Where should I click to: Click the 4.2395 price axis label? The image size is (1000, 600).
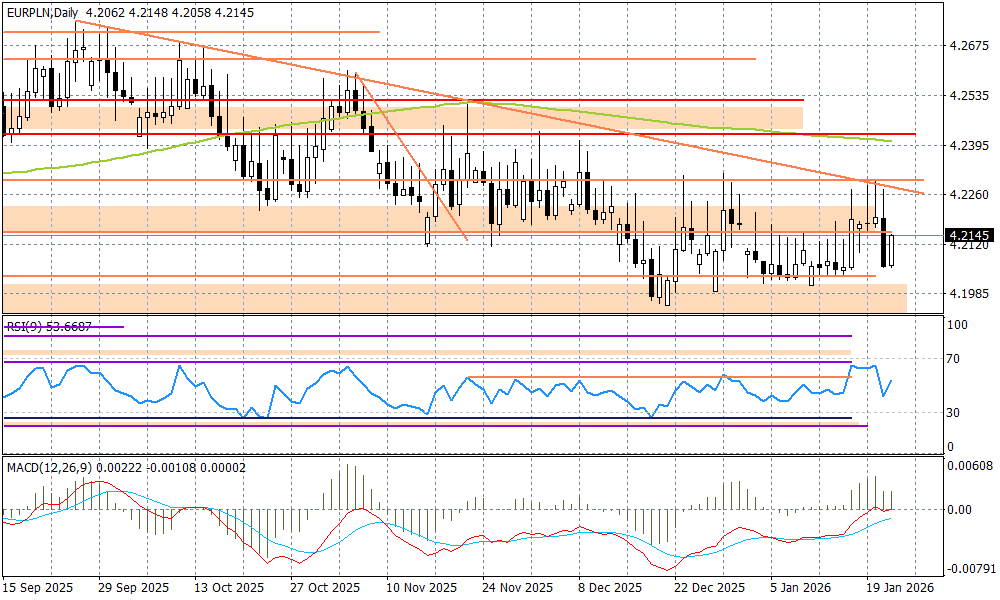(969, 146)
